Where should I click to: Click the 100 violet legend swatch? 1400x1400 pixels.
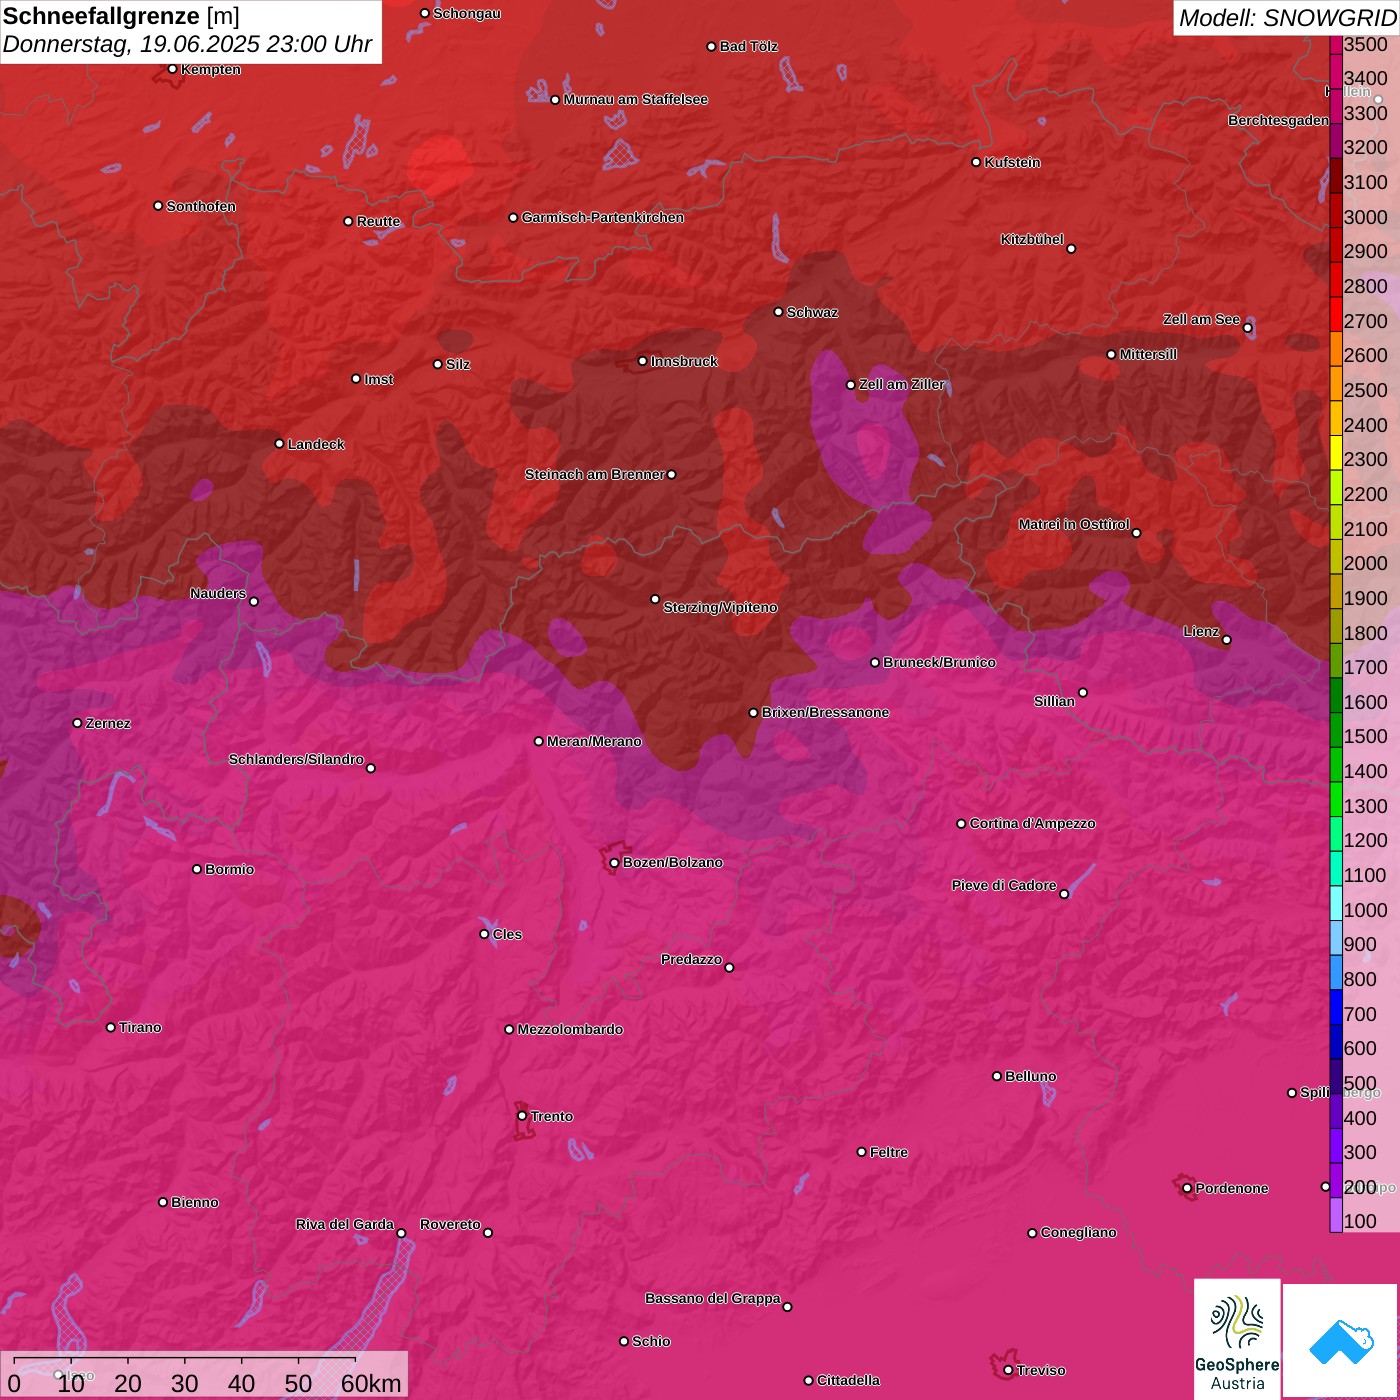pos(1336,1215)
